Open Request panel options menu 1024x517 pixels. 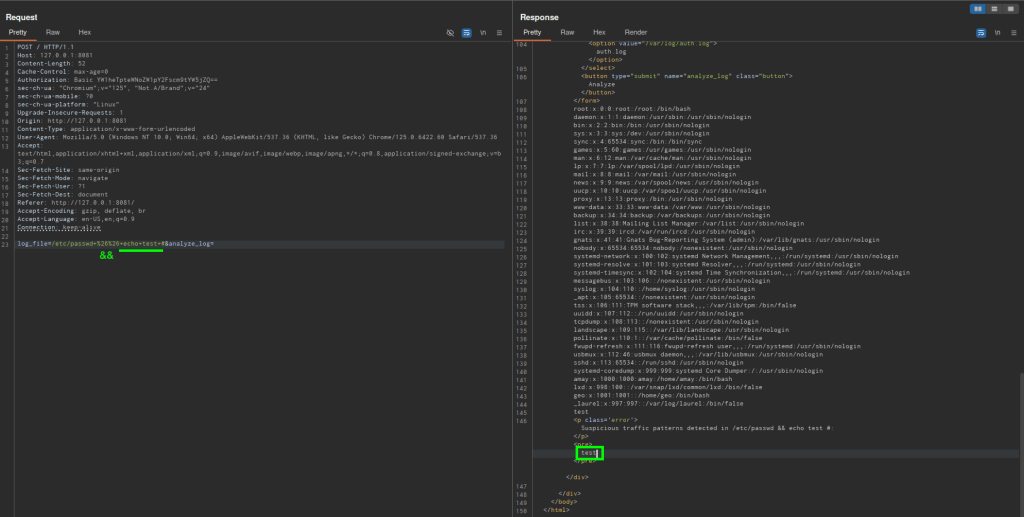pos(499,32)
